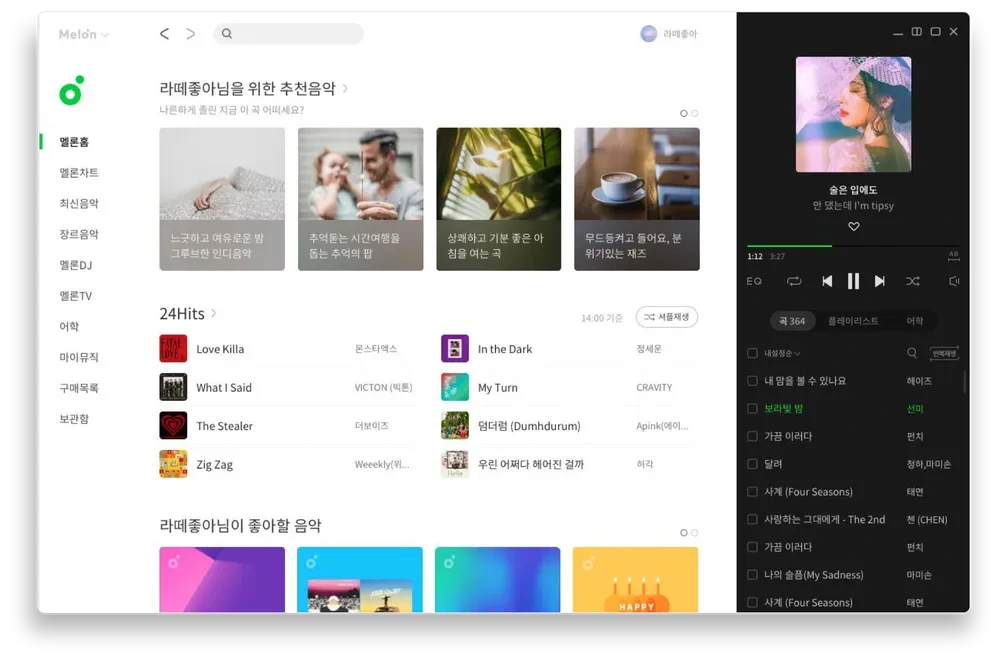Select second page dot of 좋아할 음악 carousel
The image size is (1000, 660).
click(x=695, y=532)
